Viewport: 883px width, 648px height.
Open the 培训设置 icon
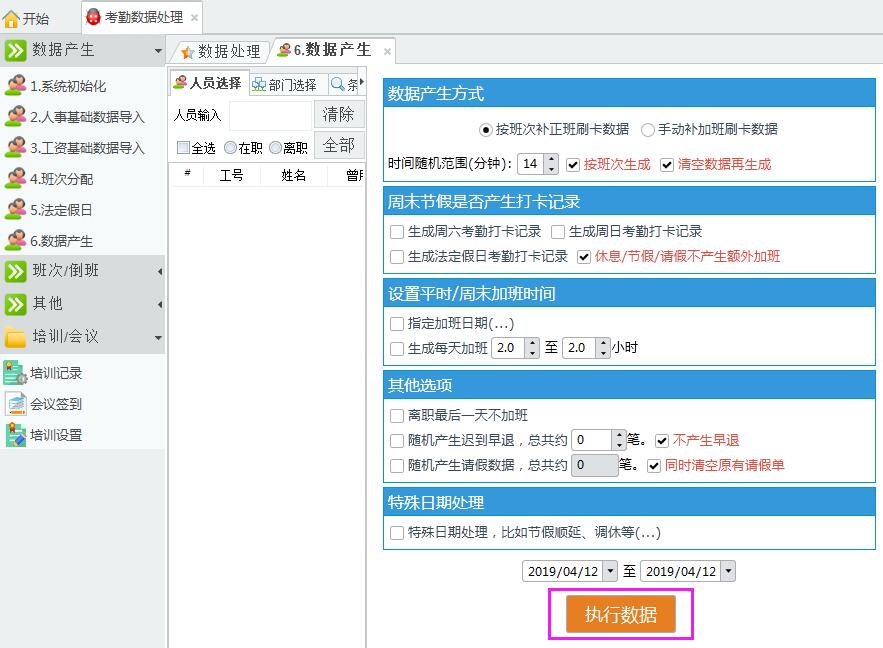pos(16,435)
